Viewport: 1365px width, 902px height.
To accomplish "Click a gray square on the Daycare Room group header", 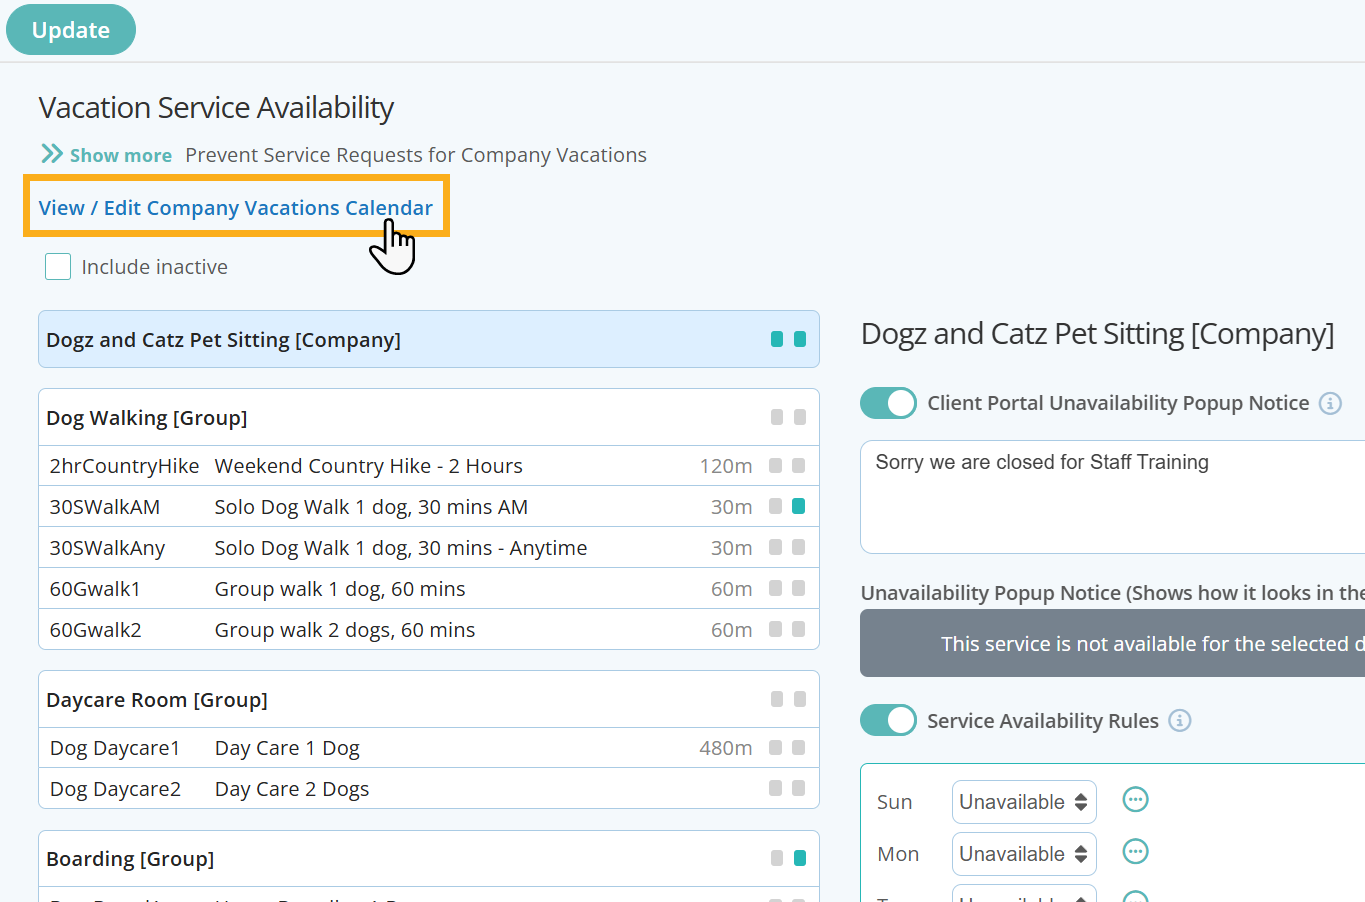I will pos(777,699).
